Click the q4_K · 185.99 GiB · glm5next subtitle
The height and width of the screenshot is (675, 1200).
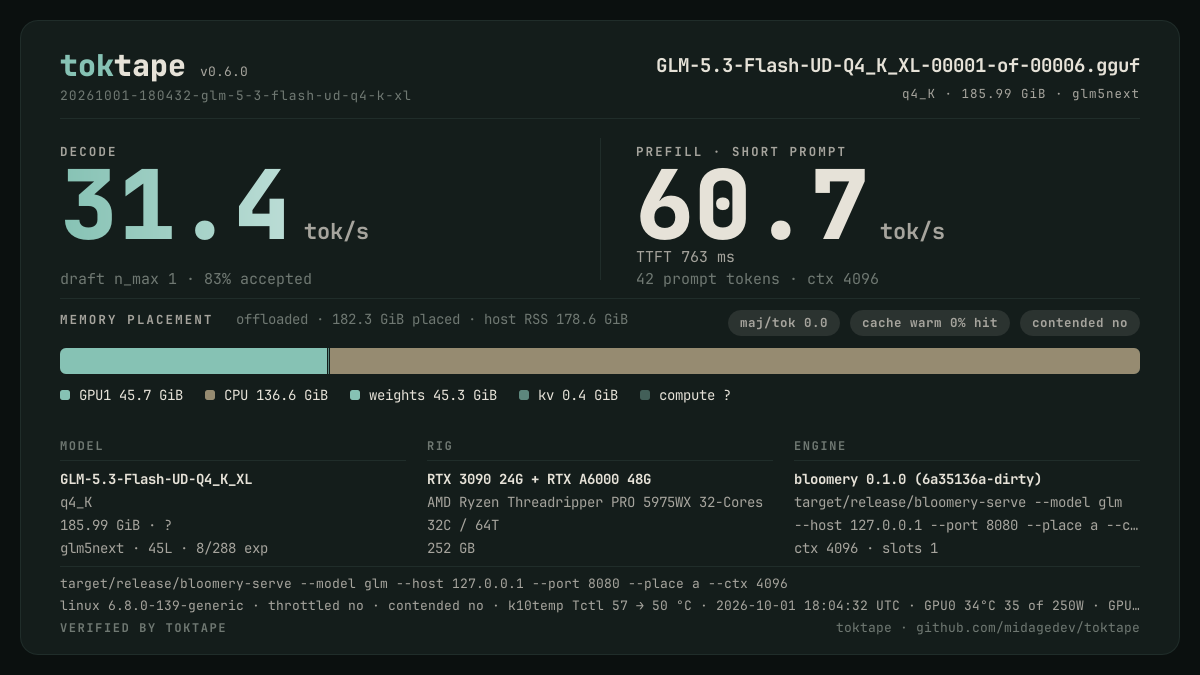pos(1021,94)
